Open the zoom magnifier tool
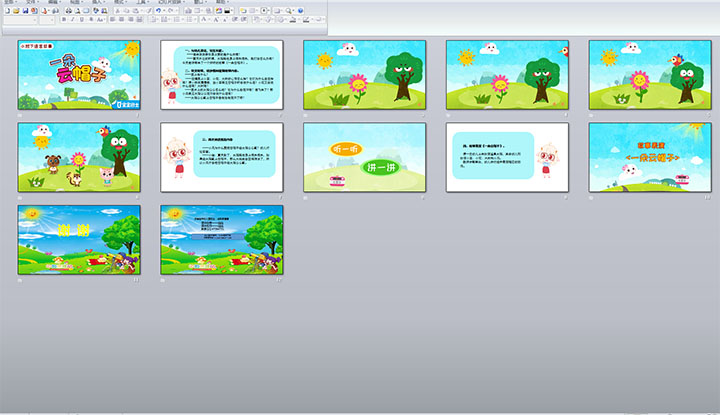Image resolution: width=720 pixels, height=415 pixels. 288,11
